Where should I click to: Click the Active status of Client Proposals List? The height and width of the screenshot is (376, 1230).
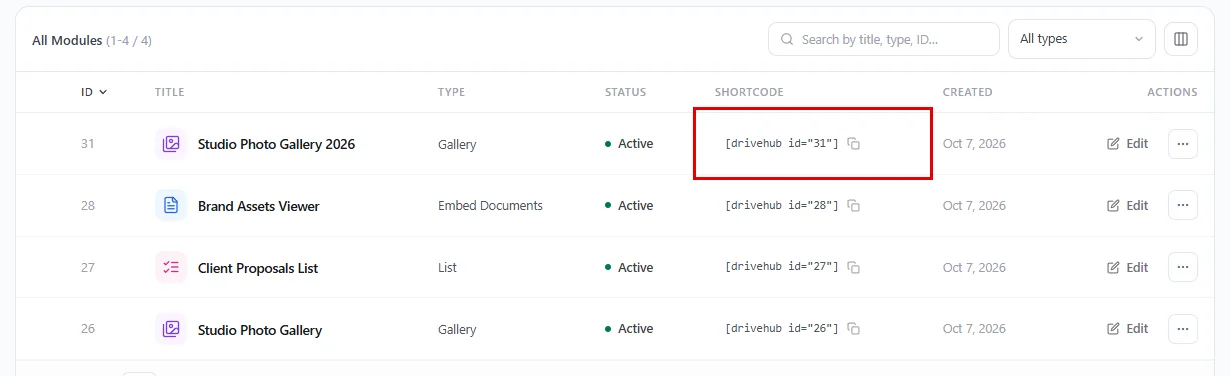[629, 268]
